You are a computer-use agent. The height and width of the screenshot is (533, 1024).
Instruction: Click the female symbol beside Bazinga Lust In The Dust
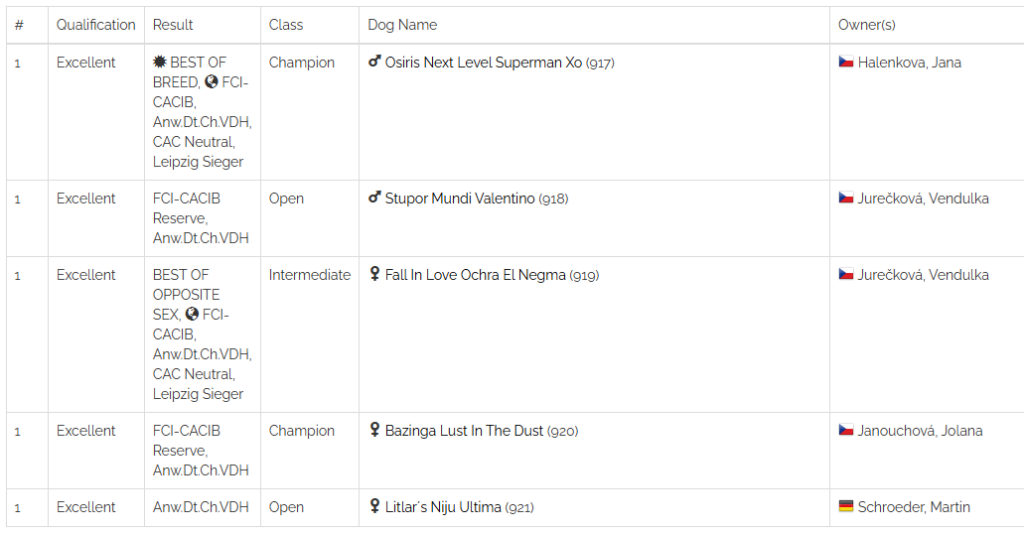click(374, 430)
